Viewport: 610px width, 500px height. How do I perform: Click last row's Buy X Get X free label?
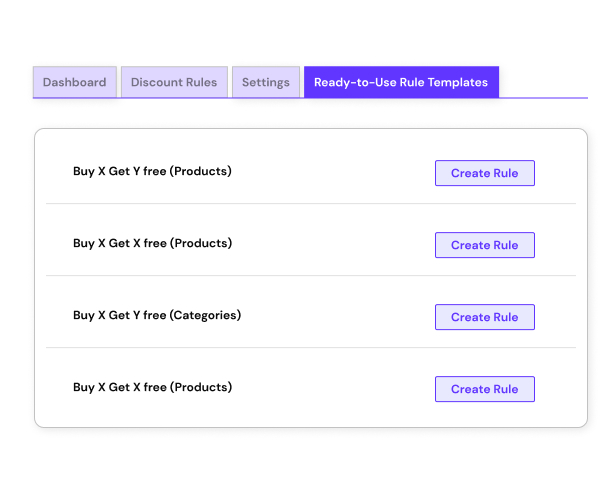pyautogui.click(x=152, y=387)
